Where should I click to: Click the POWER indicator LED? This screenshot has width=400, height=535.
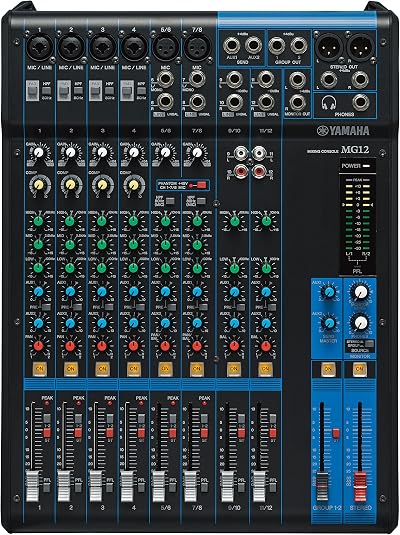pos(366,166)
